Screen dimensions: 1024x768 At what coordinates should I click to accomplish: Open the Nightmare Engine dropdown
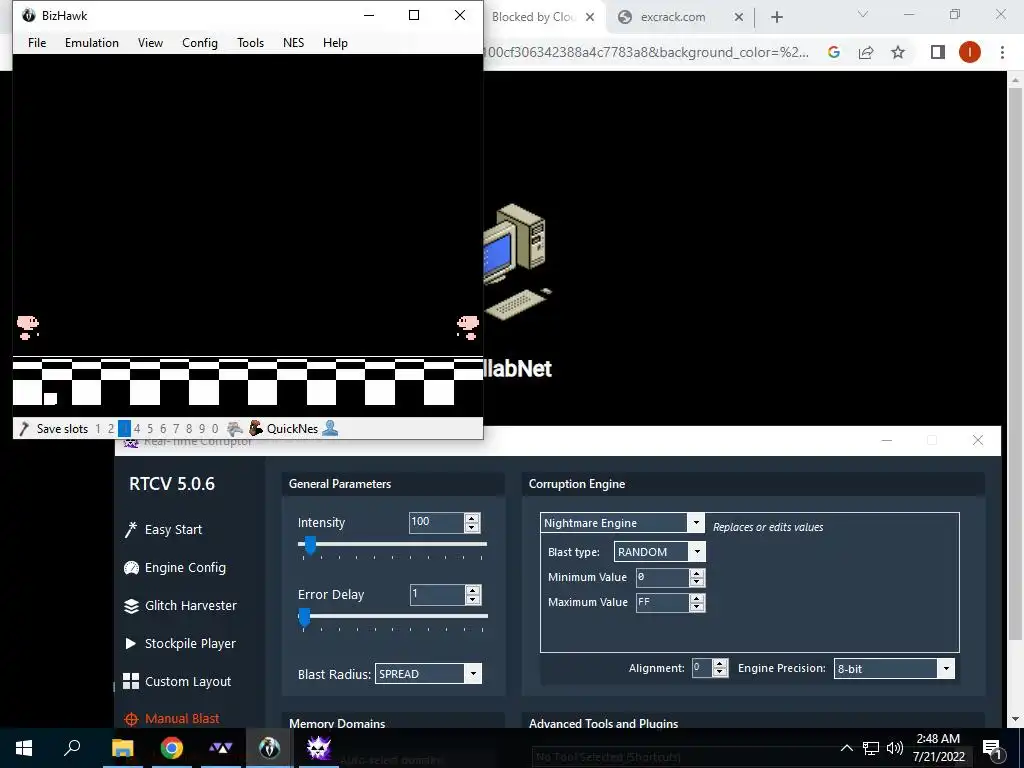[x=622, y=522]
